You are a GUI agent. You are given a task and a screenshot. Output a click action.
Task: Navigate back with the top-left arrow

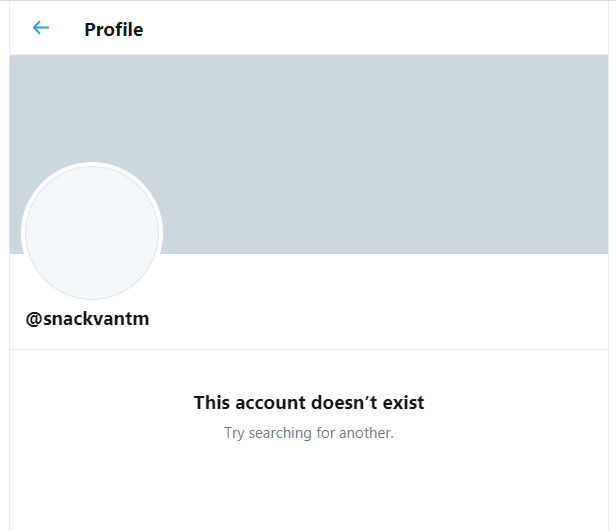40,28
